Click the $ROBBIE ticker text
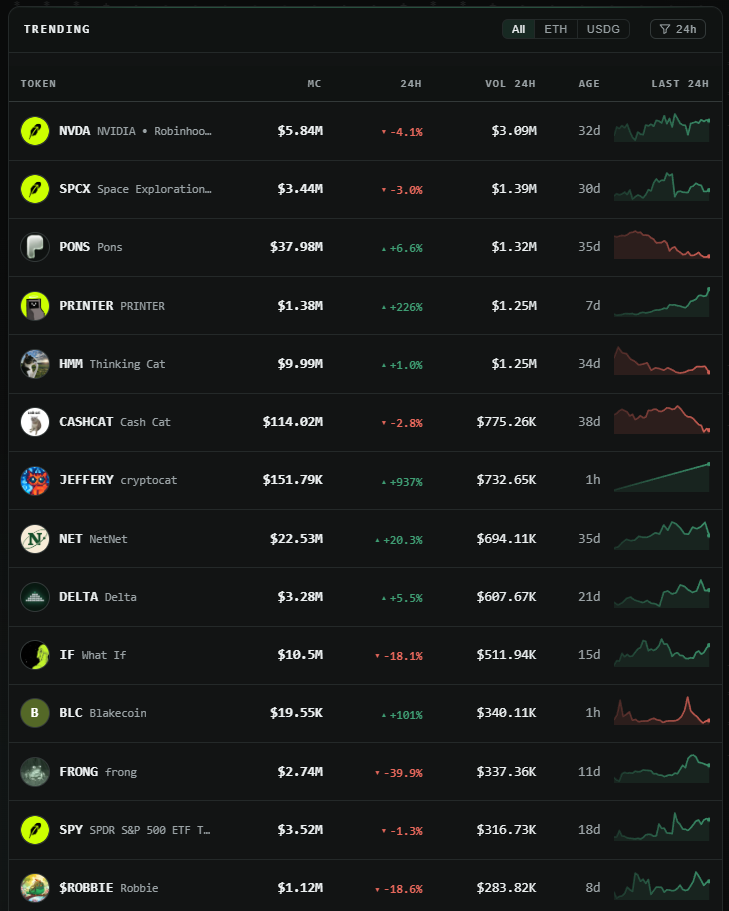This screenshot has width=729, height=911. click(86, 888)
